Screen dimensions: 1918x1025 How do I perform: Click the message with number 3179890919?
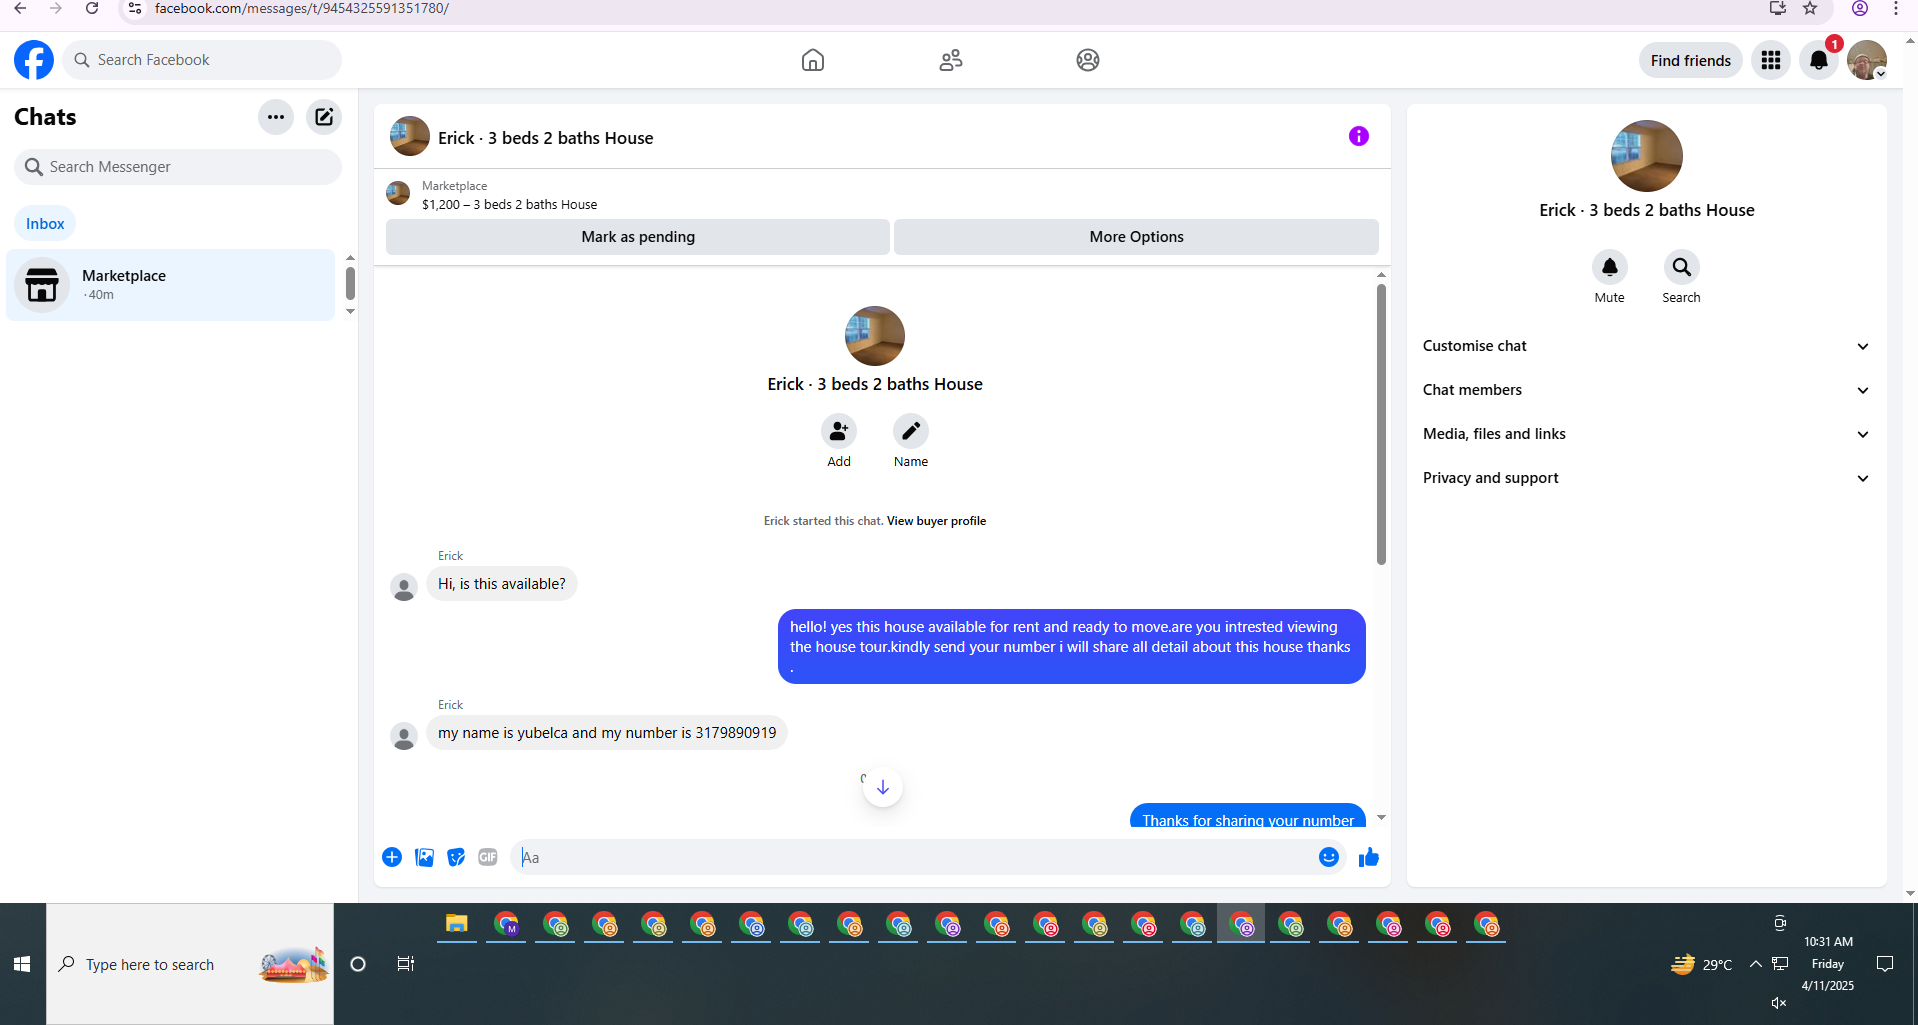pyautogui.click(x=607, y=733)
